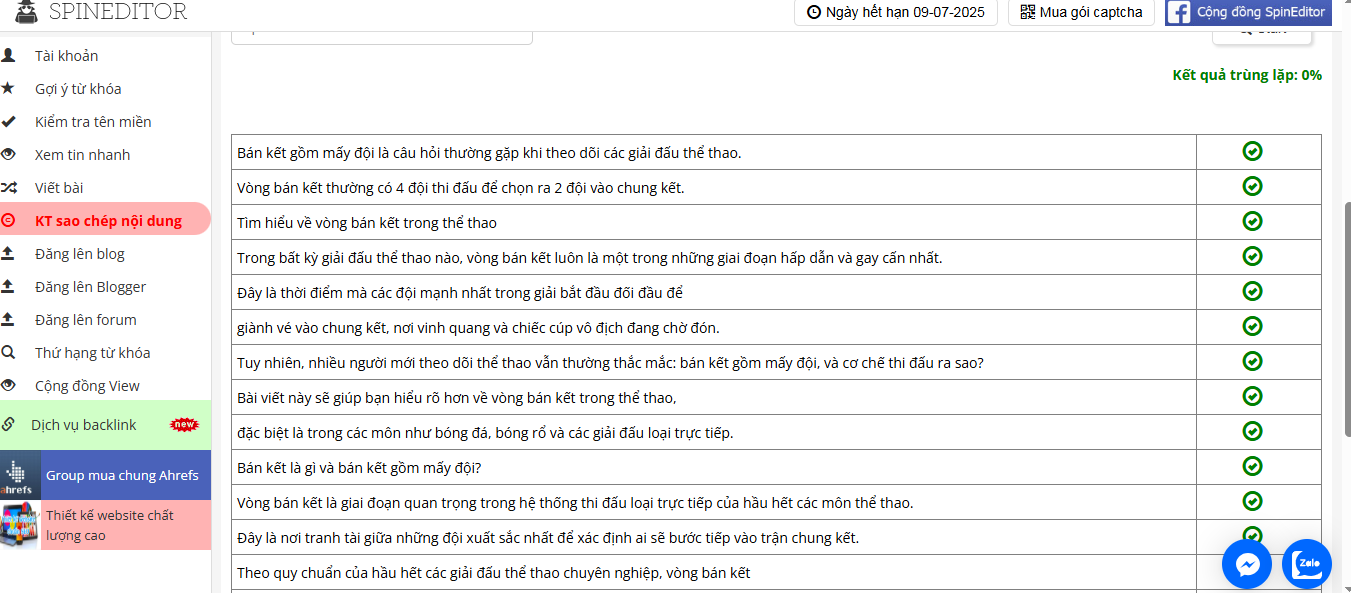Click sentence 'Bán kết là gì và bán kết gồm mấy đội?'
This screenshot has width=1351, height=593.
click(359, 467)
